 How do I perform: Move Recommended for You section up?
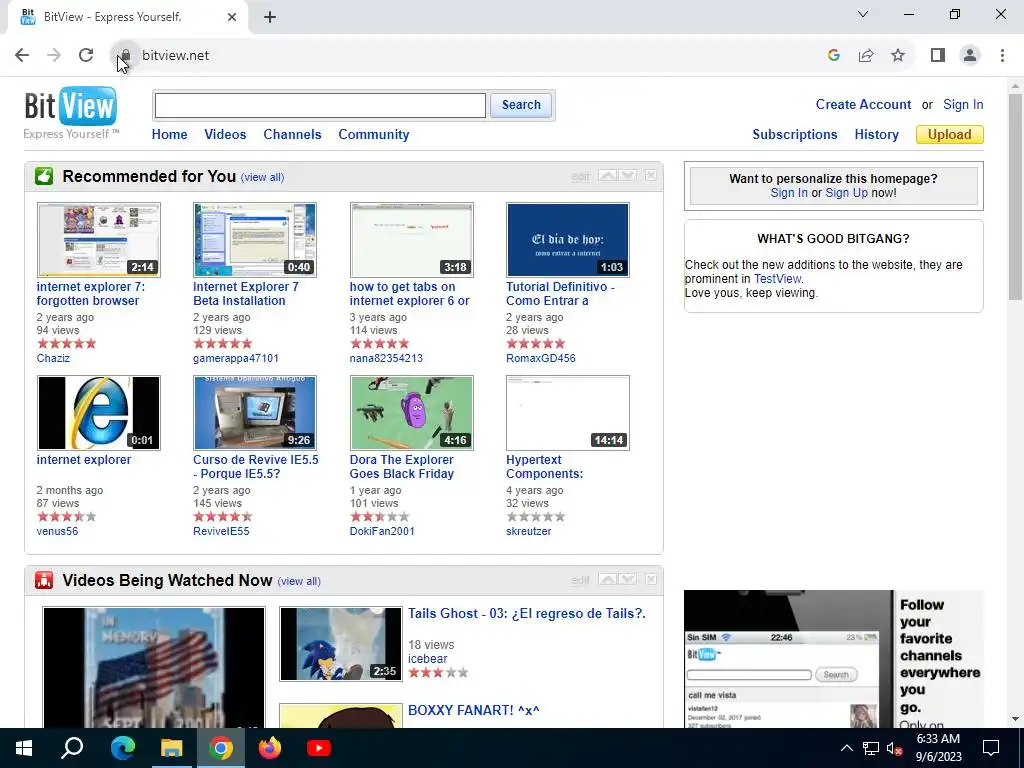(x=607, y=175)
